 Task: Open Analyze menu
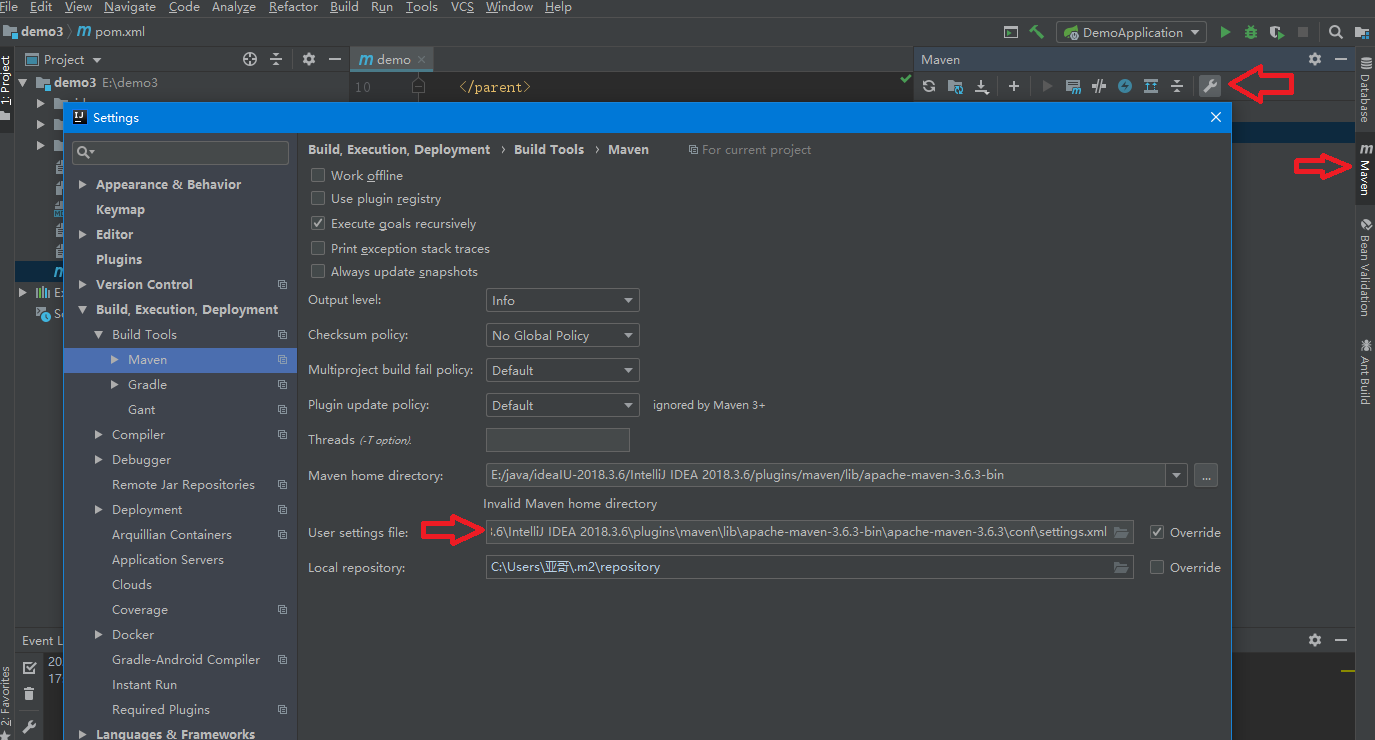[x=234, y=7]
